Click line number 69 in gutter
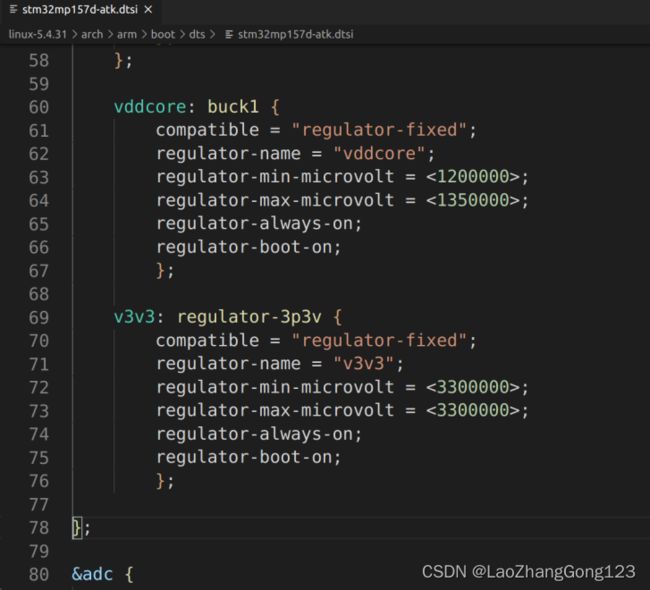Image resolution: width=650 pixels, height=590 pixels. point(39,318)
